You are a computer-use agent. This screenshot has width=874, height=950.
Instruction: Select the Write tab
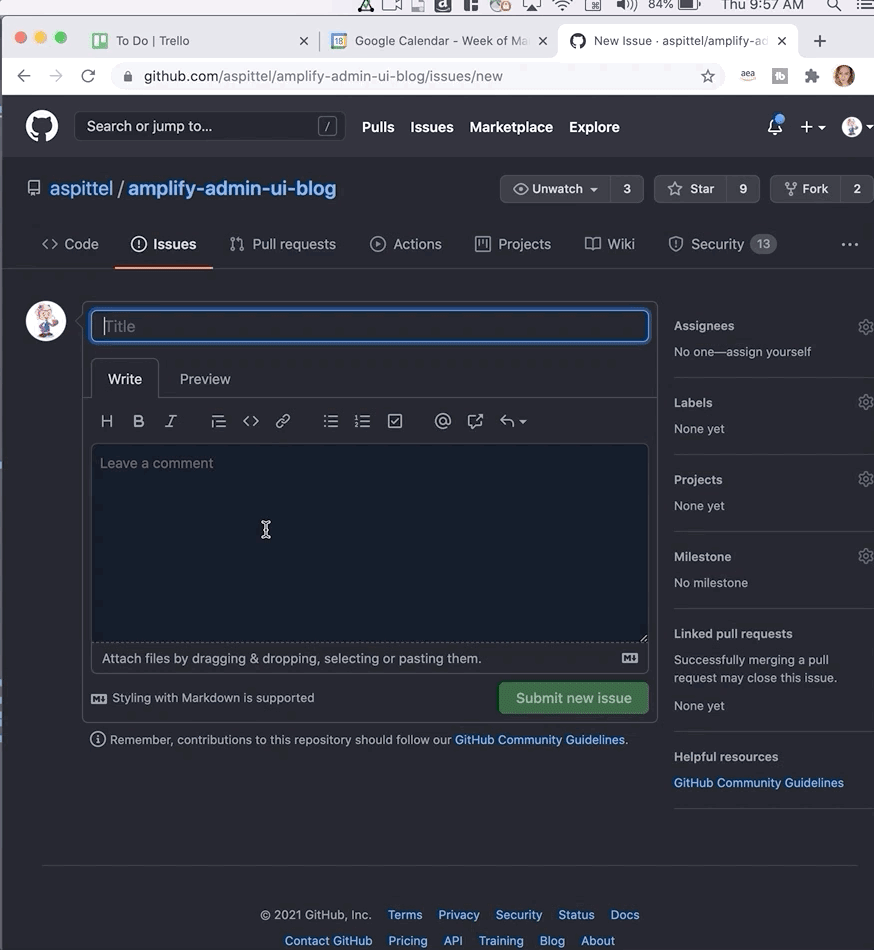pos(125,379)
